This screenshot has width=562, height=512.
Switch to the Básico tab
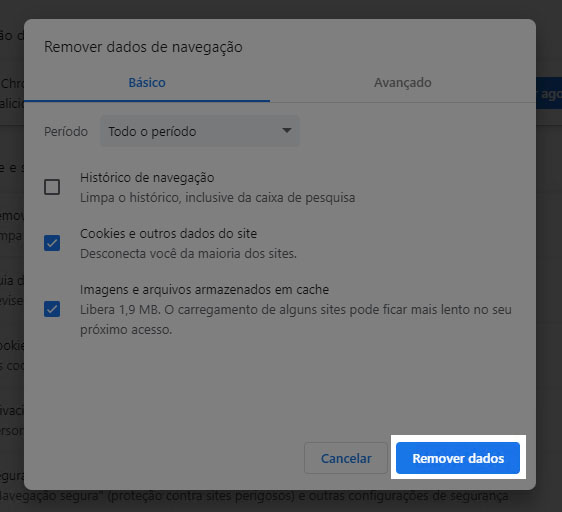tap(147, 83)
